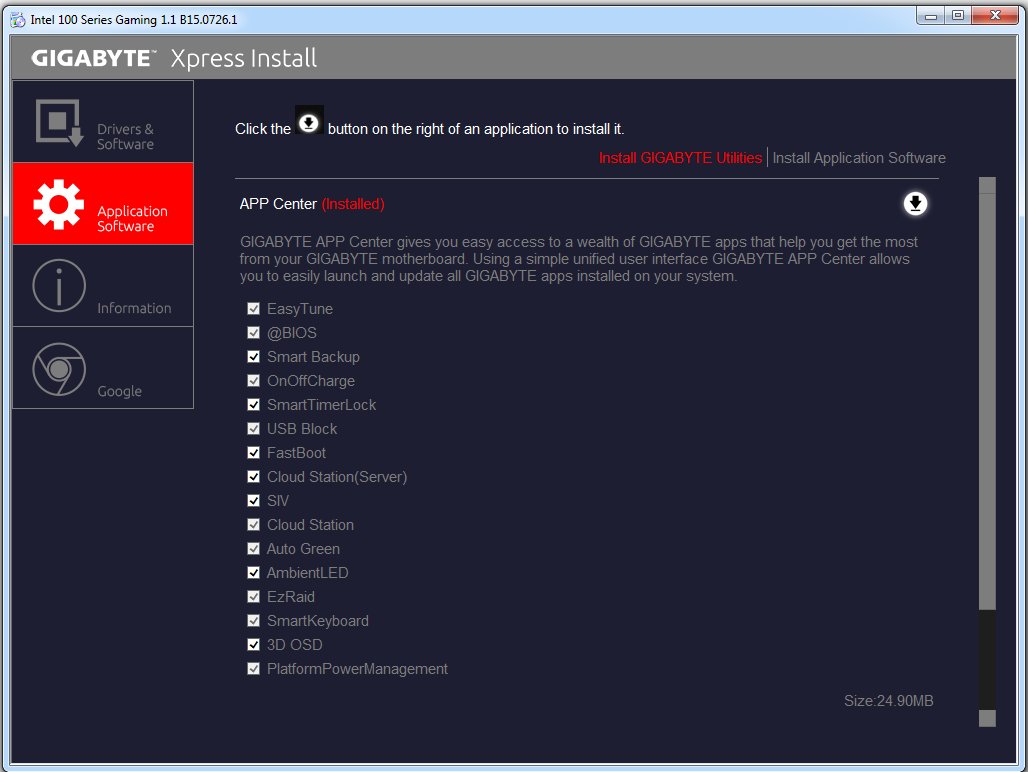Open Drivers & Software section icon

(59, 122)
